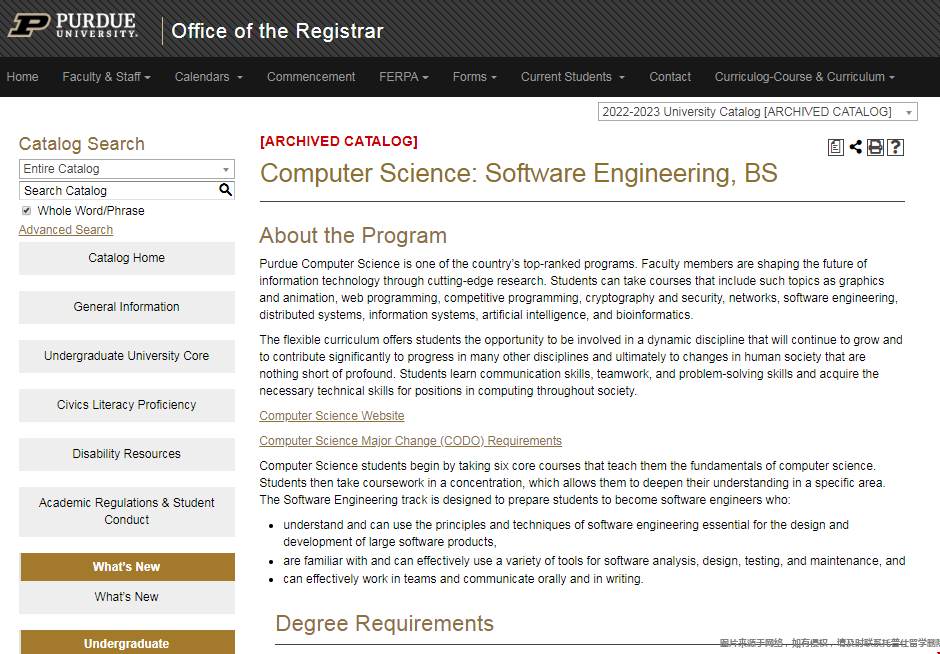
Task: Click into the Search Catalog field
Action: pos(120,191)
